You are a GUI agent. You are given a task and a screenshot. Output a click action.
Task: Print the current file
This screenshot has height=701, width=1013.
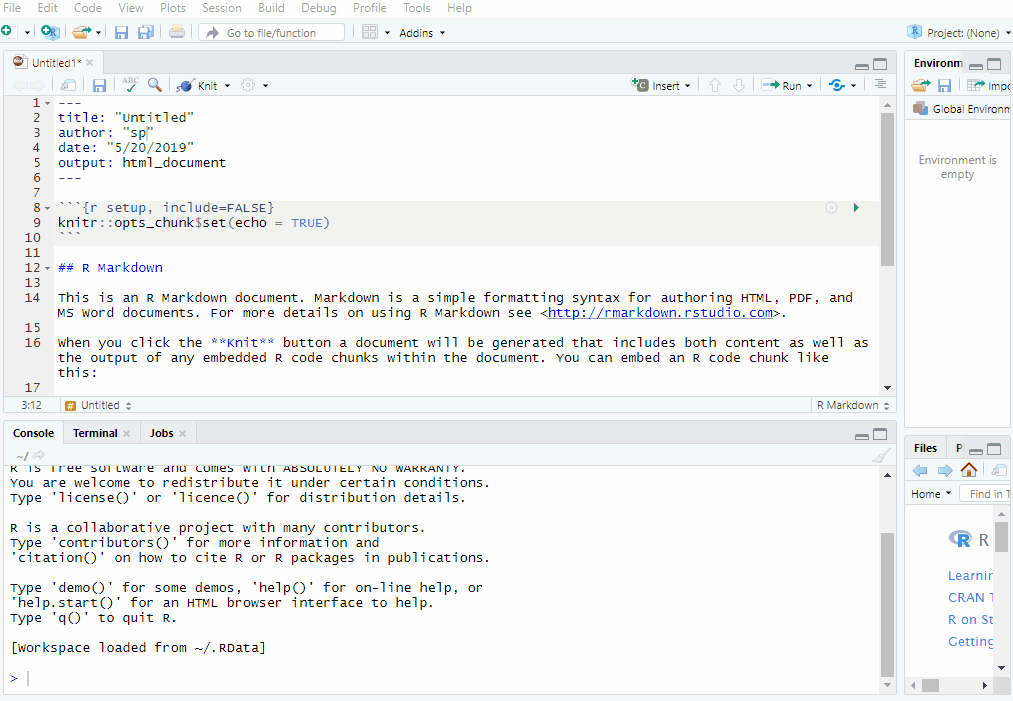pos(176,32)
